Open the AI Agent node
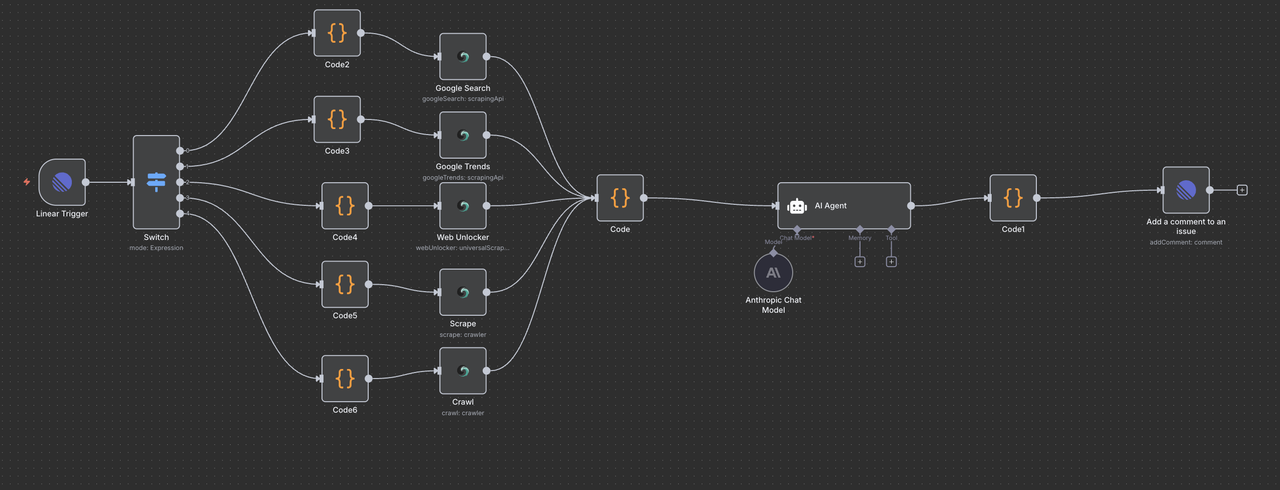 pyautogui.click(x=844, y=206)
